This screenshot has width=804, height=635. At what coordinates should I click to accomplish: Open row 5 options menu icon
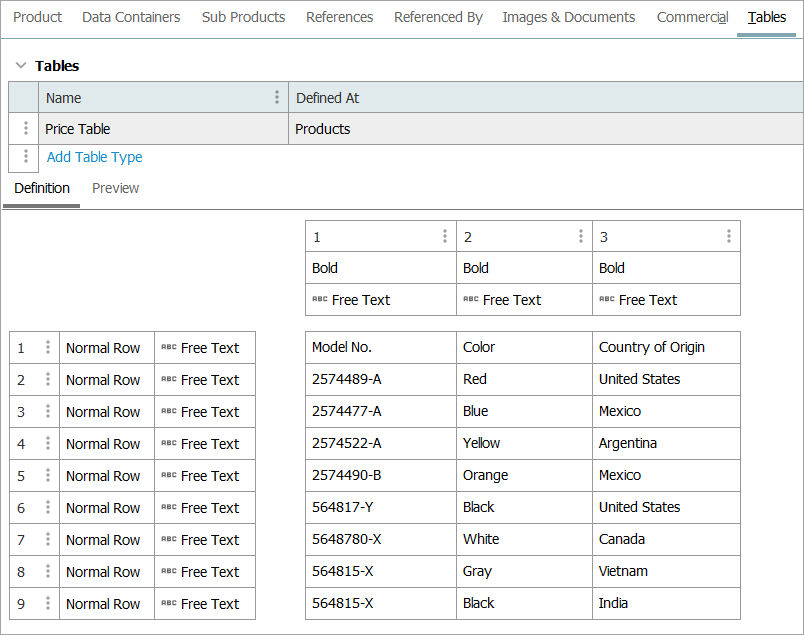click(47, 476)
